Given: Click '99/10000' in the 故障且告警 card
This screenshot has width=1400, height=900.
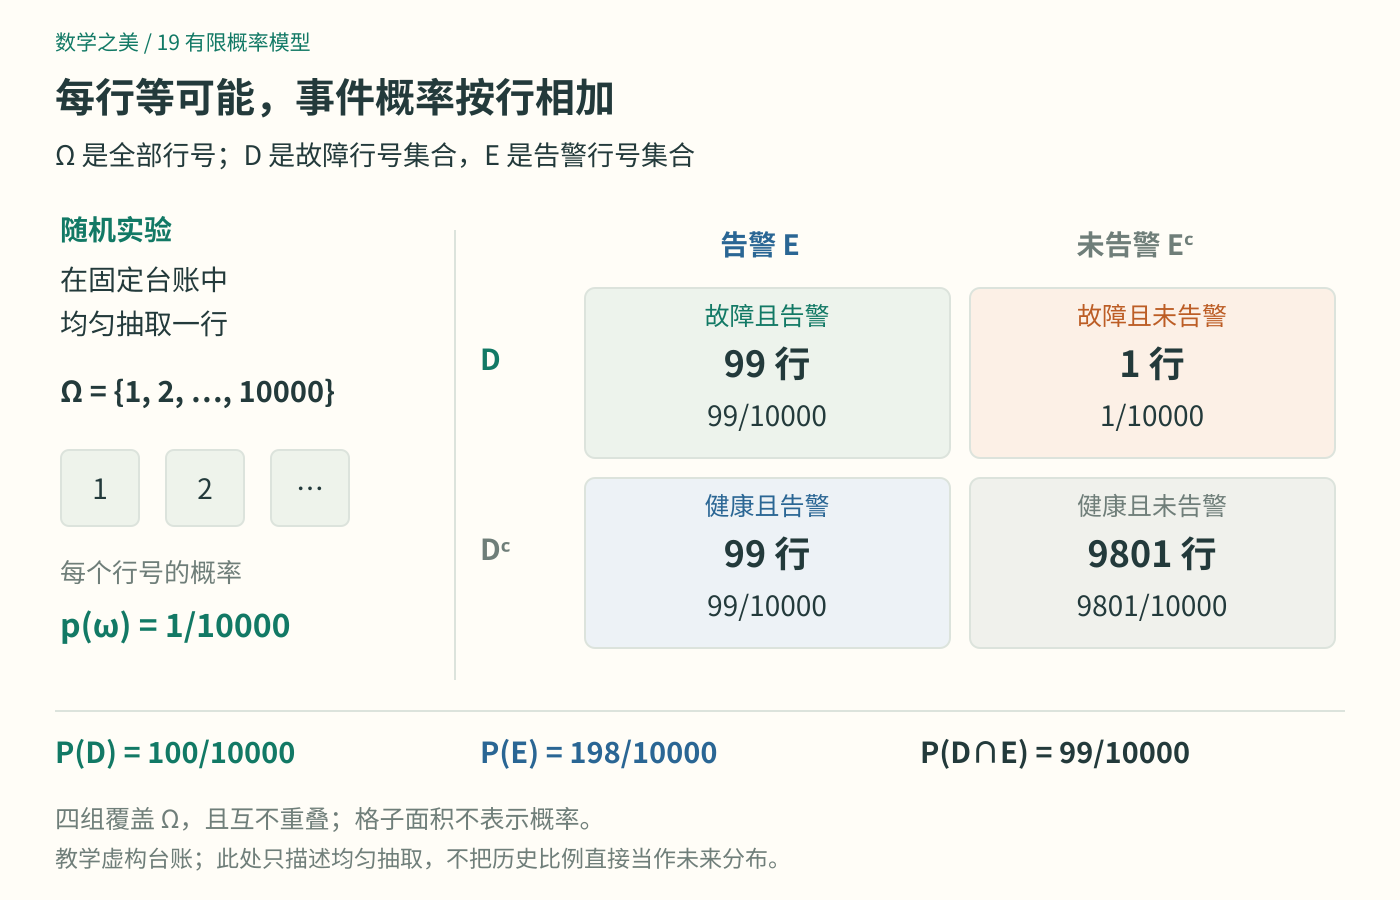Looking at the screenshot, I should (767, 416).
